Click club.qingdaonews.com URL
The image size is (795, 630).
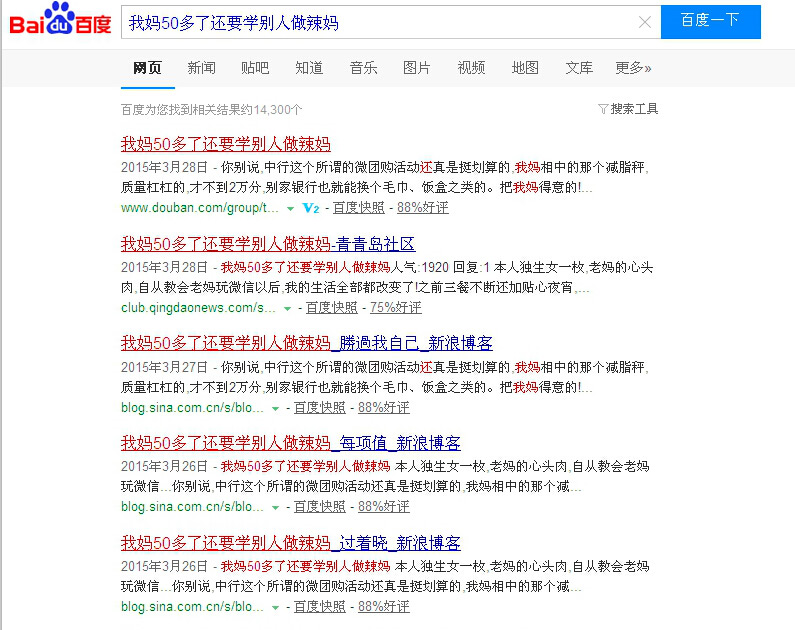tap(198, 308)
